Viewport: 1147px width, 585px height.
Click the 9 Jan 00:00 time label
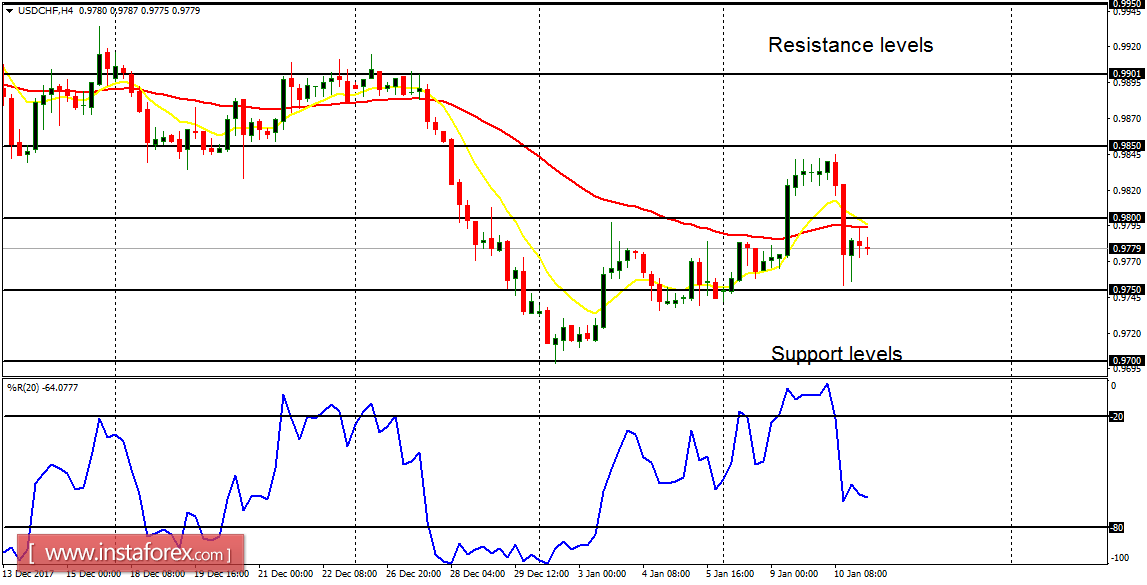tap(792, 574)
